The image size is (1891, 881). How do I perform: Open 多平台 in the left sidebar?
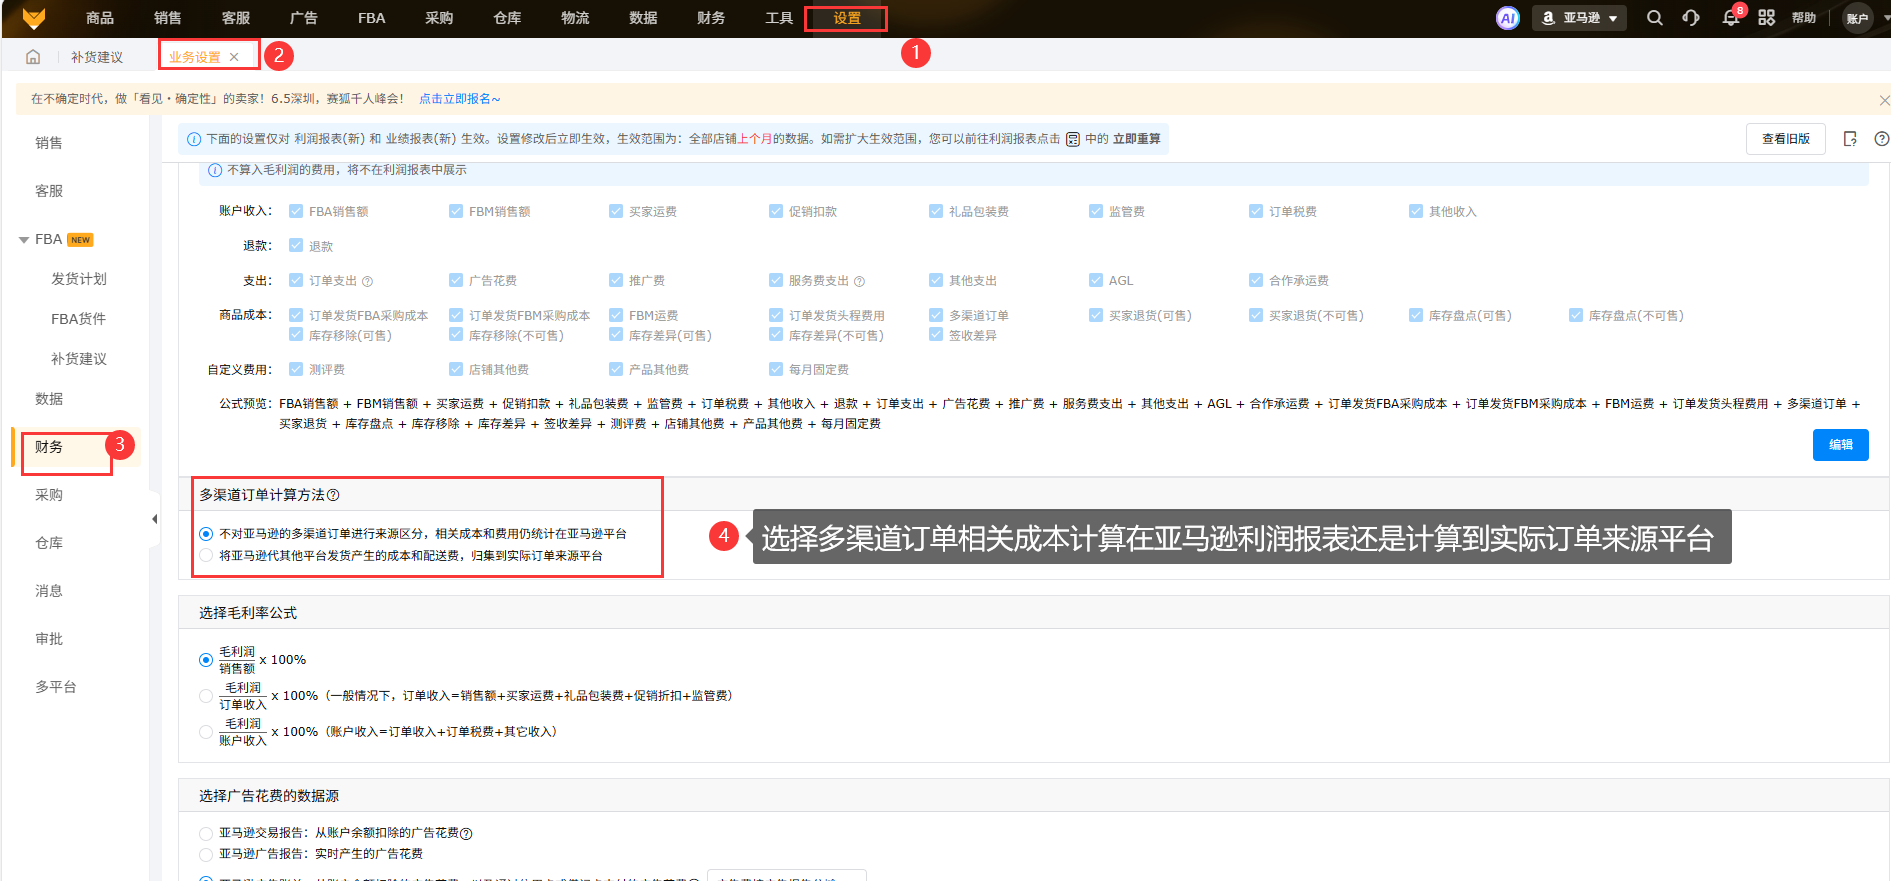[x=56, y=687]
